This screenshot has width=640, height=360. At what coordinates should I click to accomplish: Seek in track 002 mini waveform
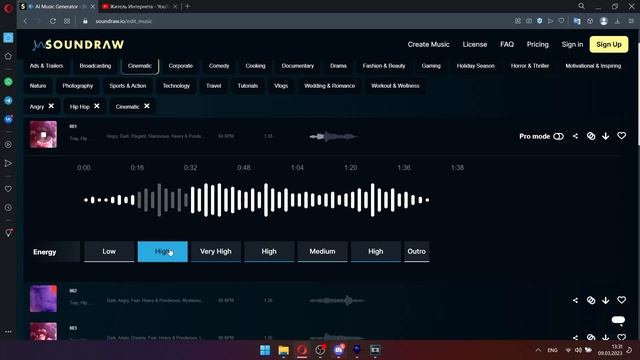337,300
